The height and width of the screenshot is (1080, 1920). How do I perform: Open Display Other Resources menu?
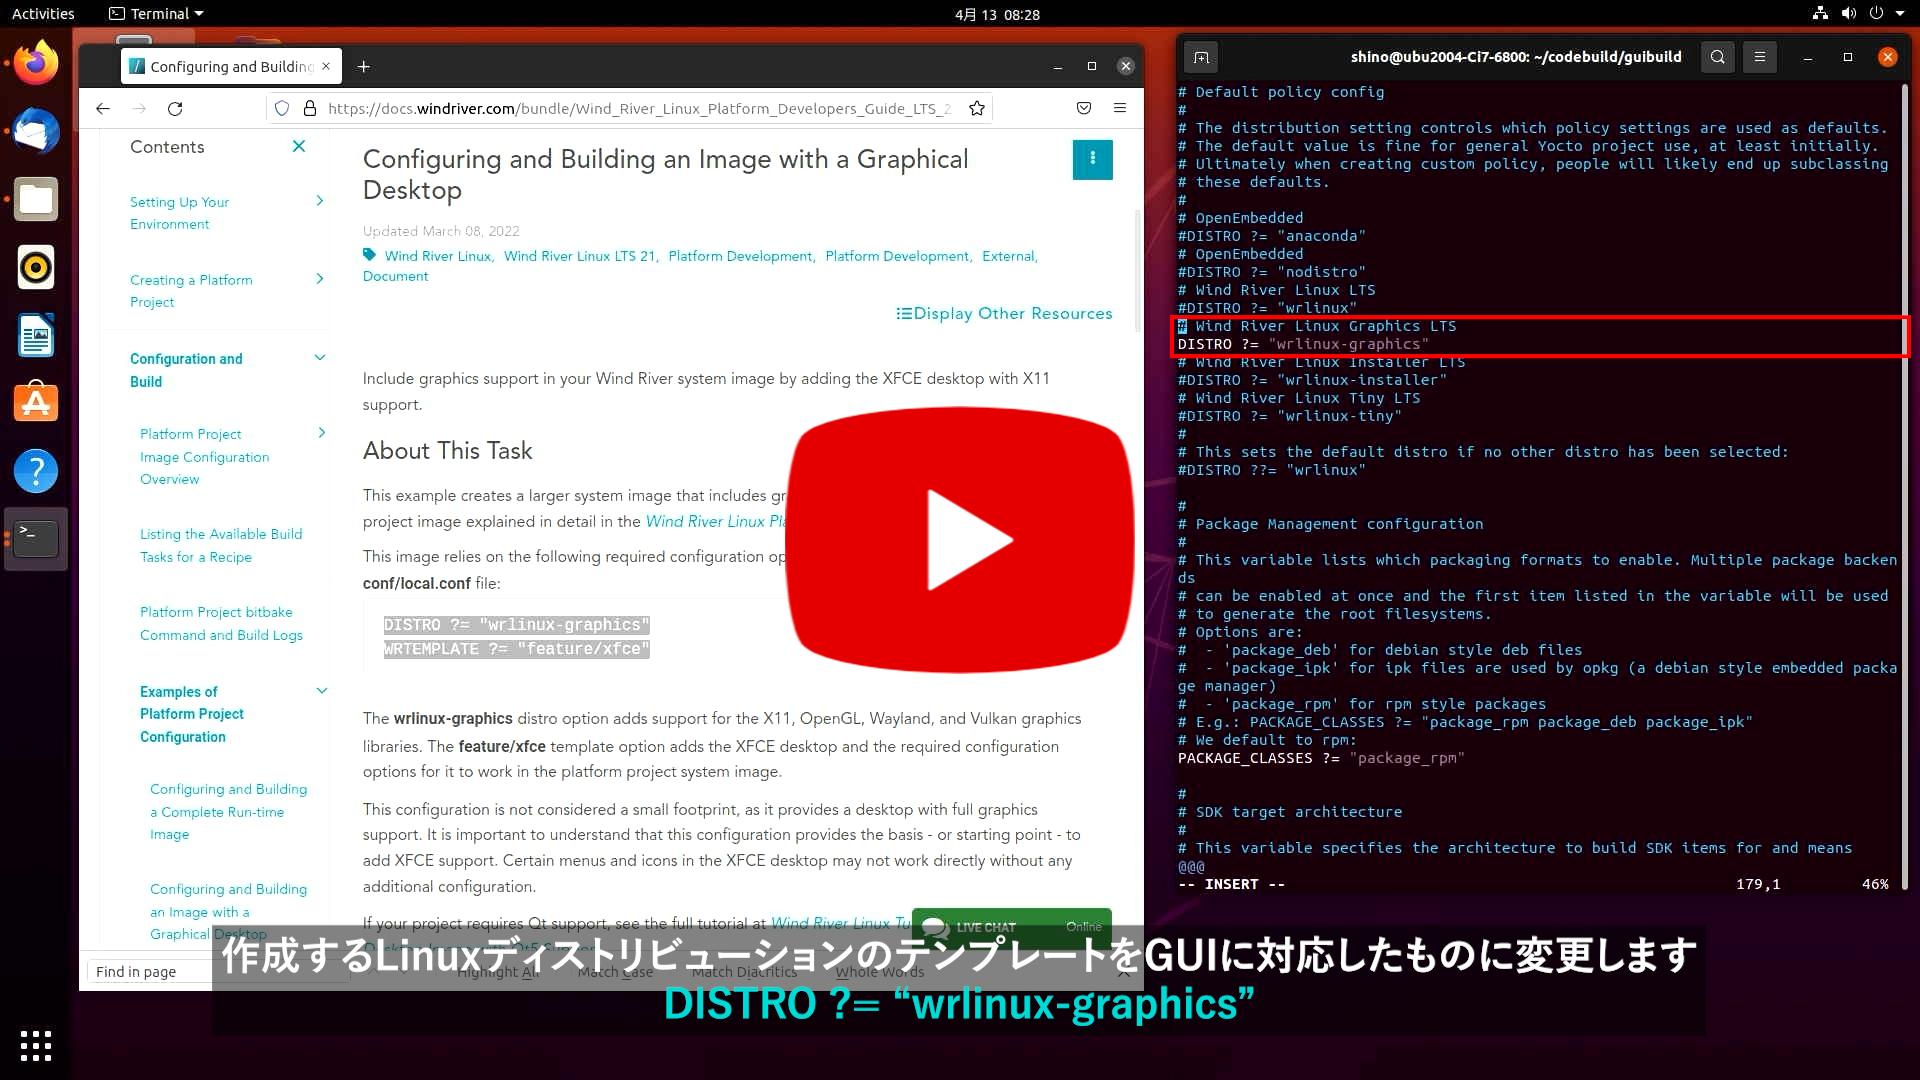point(1005,313)
